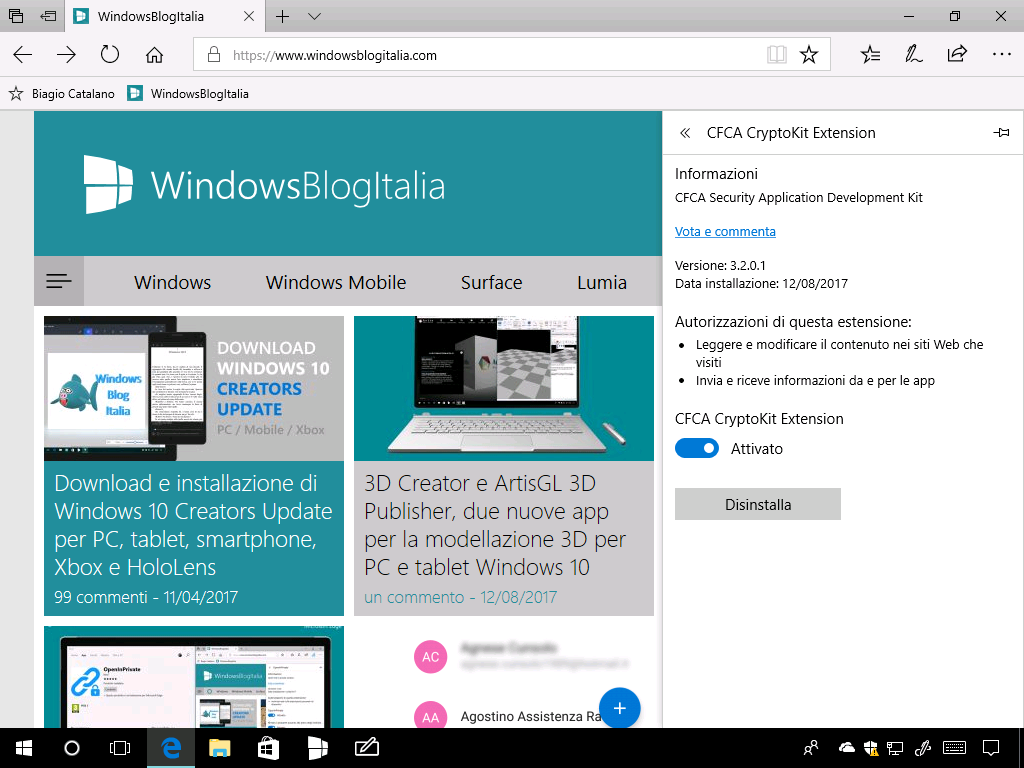Viewport: 1024px width, 768px height.
Task: Open Download e installazione Creators Update headline
Action: [193, 525]
